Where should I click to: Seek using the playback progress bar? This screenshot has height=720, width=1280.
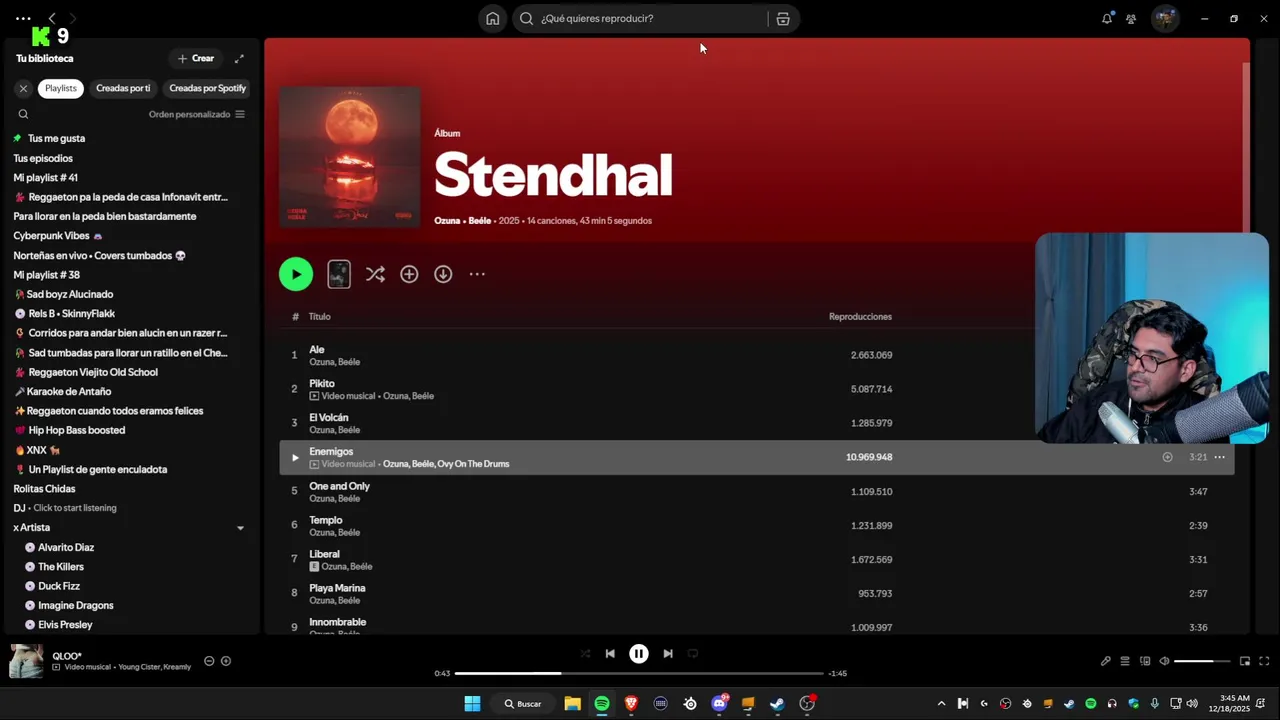tap(639, 673)
